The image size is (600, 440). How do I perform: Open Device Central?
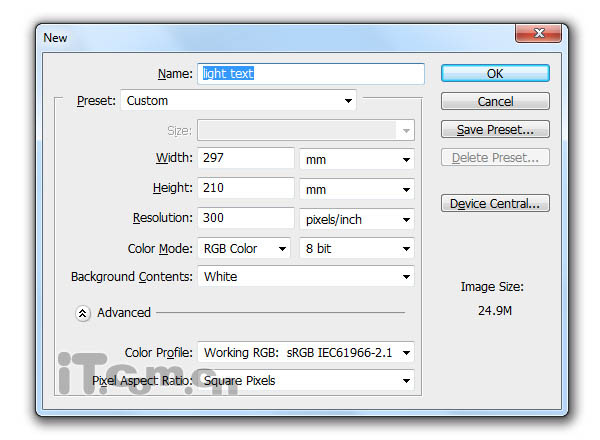[x=495, y=203]
